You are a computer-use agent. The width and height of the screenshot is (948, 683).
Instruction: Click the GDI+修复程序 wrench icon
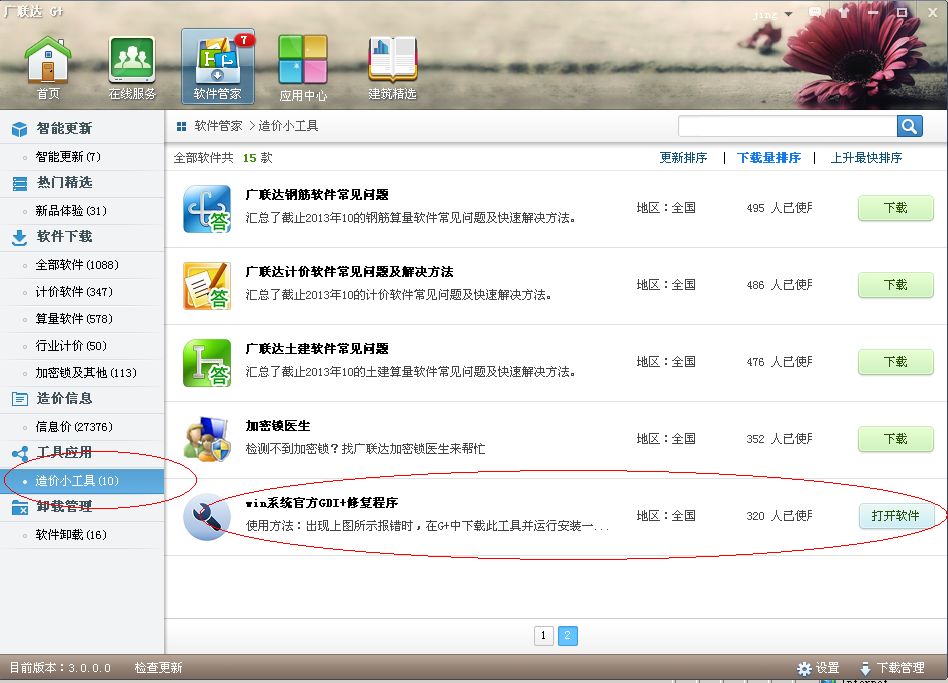tap(207, 517)
